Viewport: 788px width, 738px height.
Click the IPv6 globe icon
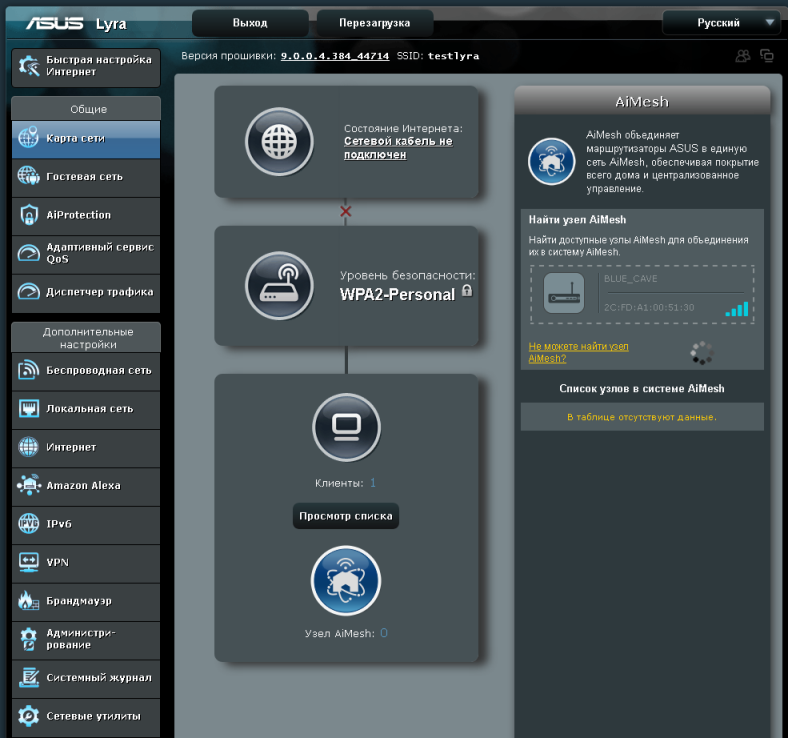(29, 523)
